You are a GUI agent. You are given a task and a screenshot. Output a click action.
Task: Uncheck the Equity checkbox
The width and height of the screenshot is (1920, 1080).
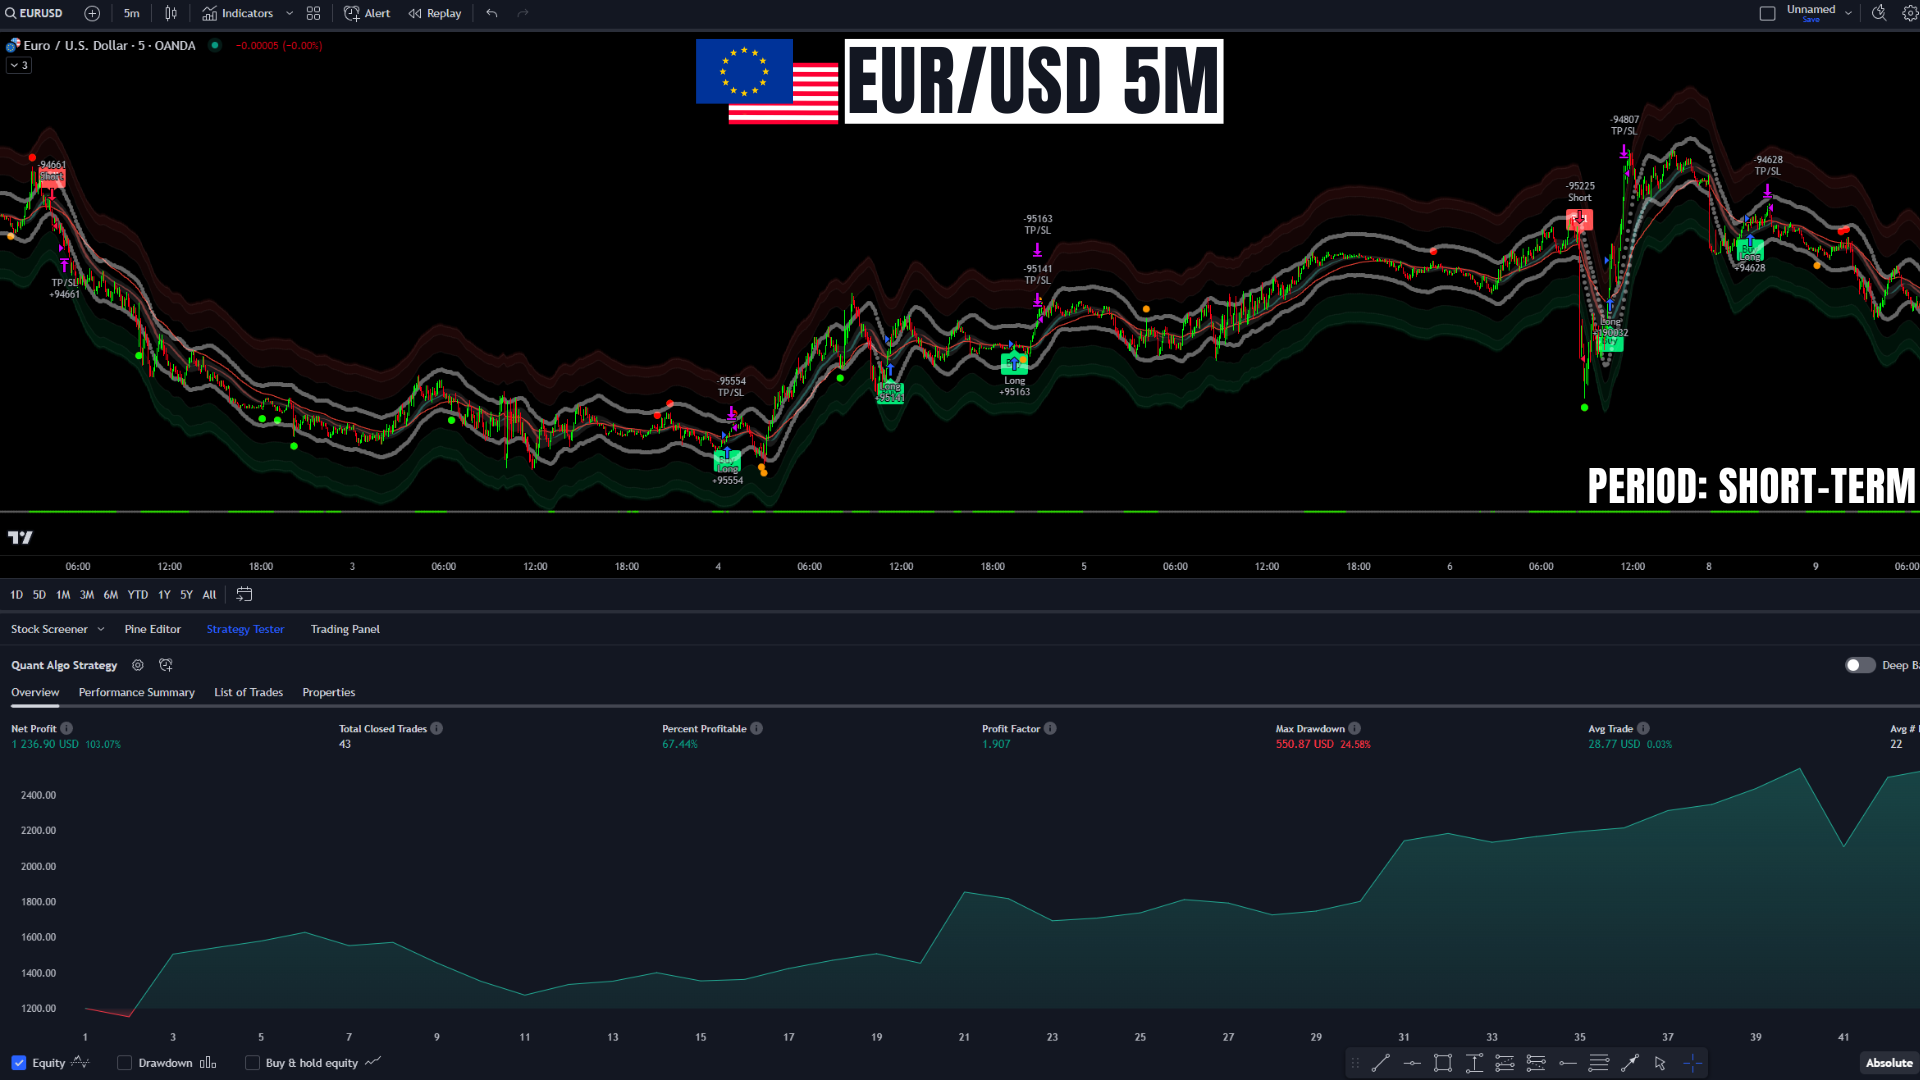coord(19,1063)
